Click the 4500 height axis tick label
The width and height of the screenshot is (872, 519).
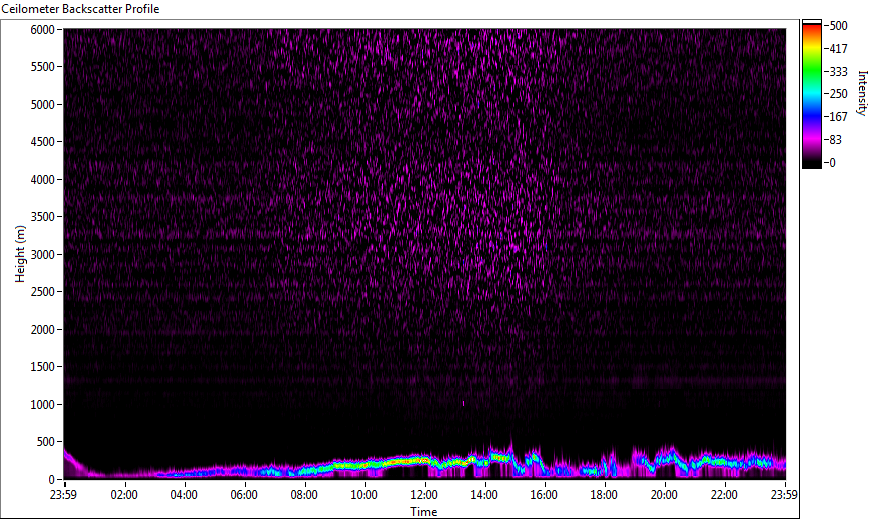click(x=42, y=142)
